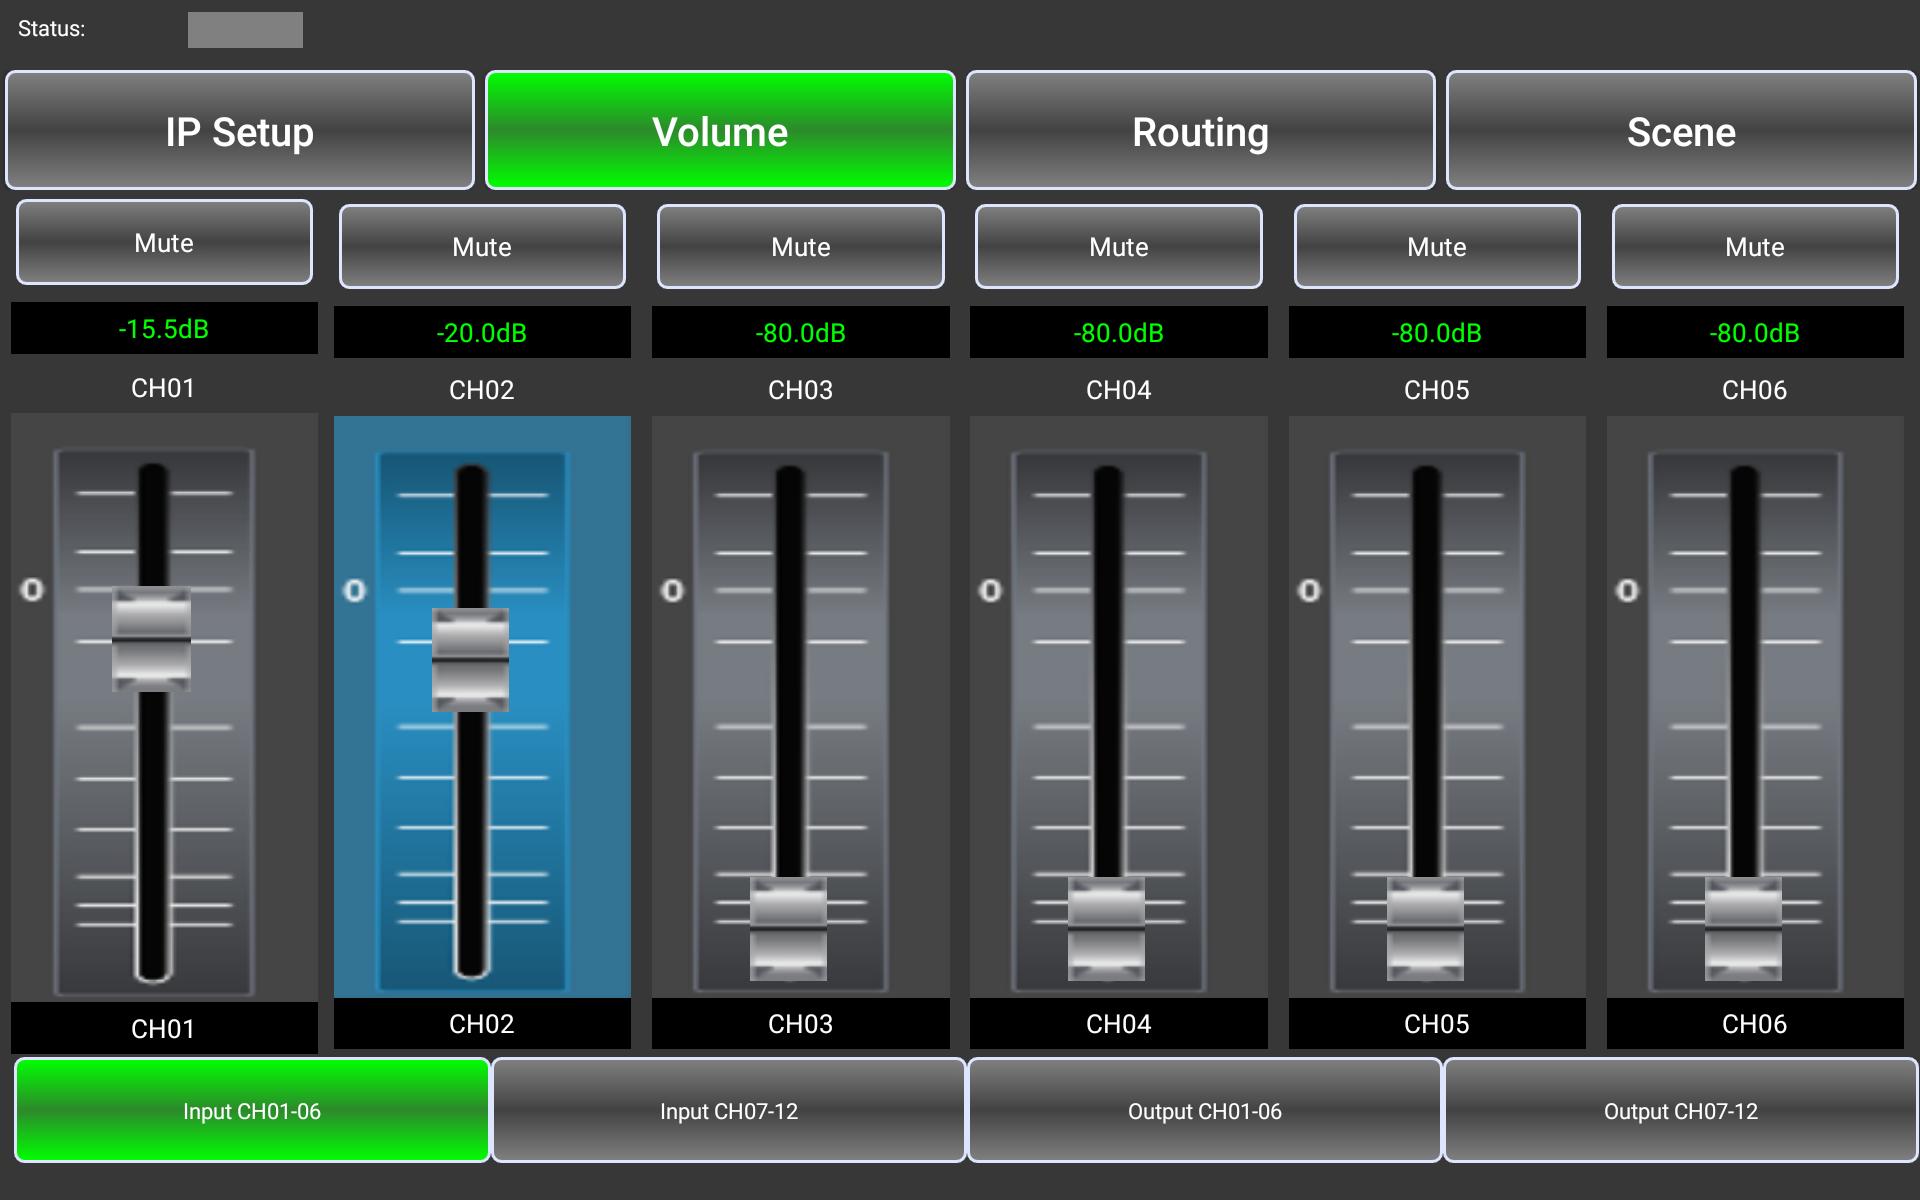Click the gray Status indicator box

245,30
